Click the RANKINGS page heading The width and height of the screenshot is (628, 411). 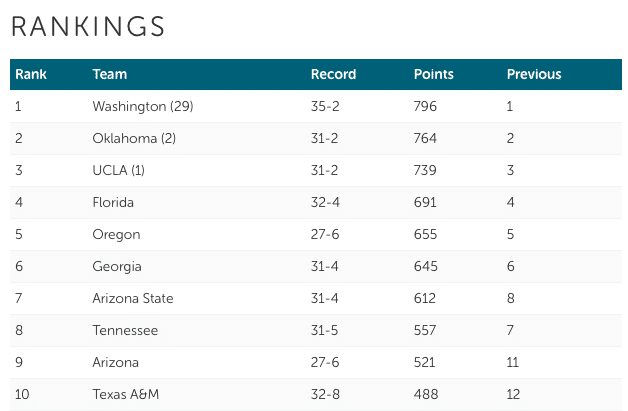(x=88, y=26)
